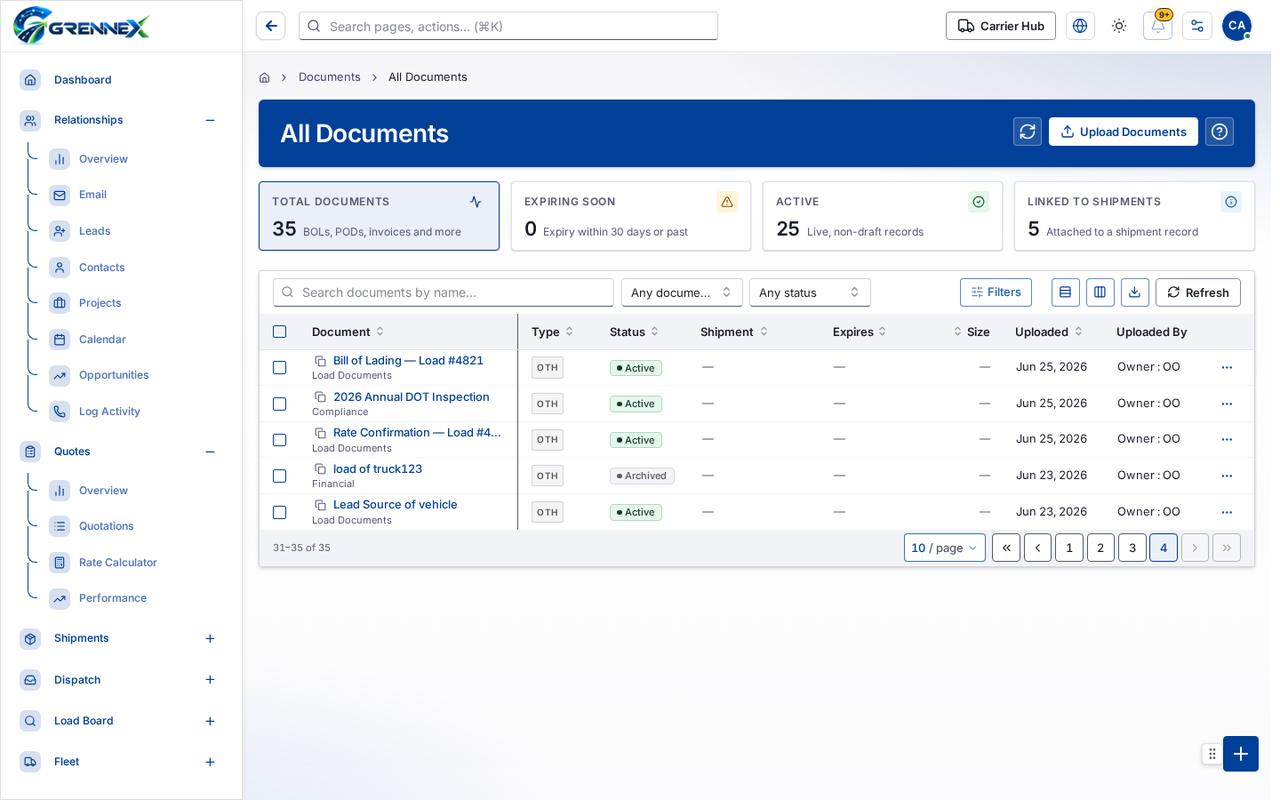Viewport: 1280px width, 800px height.
Task: Open Quotations in the sidebar
Action: click(106, 526)
